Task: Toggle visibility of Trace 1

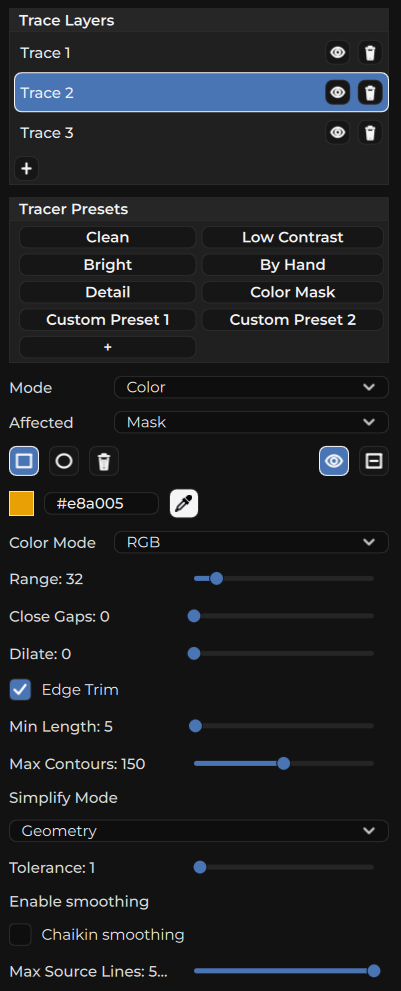Action: (338, 53)
